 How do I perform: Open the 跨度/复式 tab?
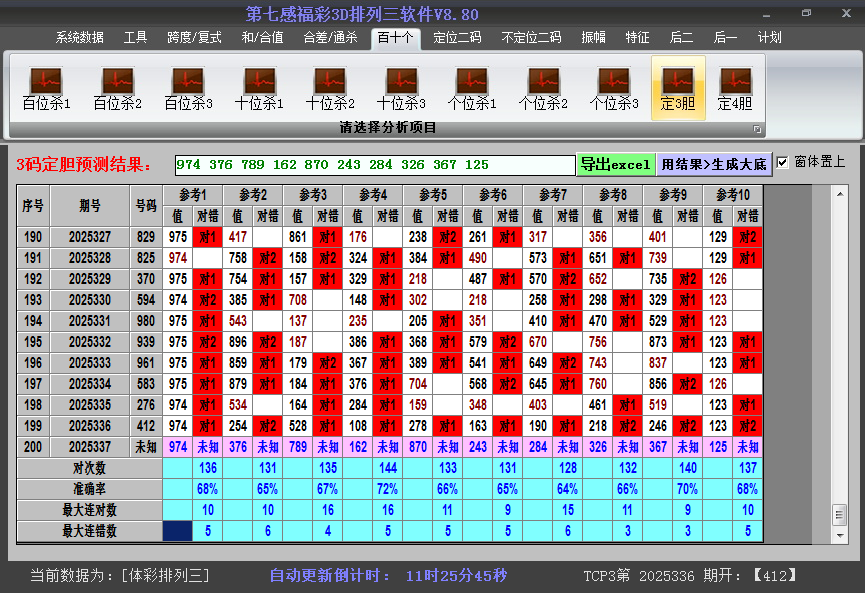pos(194,37)
